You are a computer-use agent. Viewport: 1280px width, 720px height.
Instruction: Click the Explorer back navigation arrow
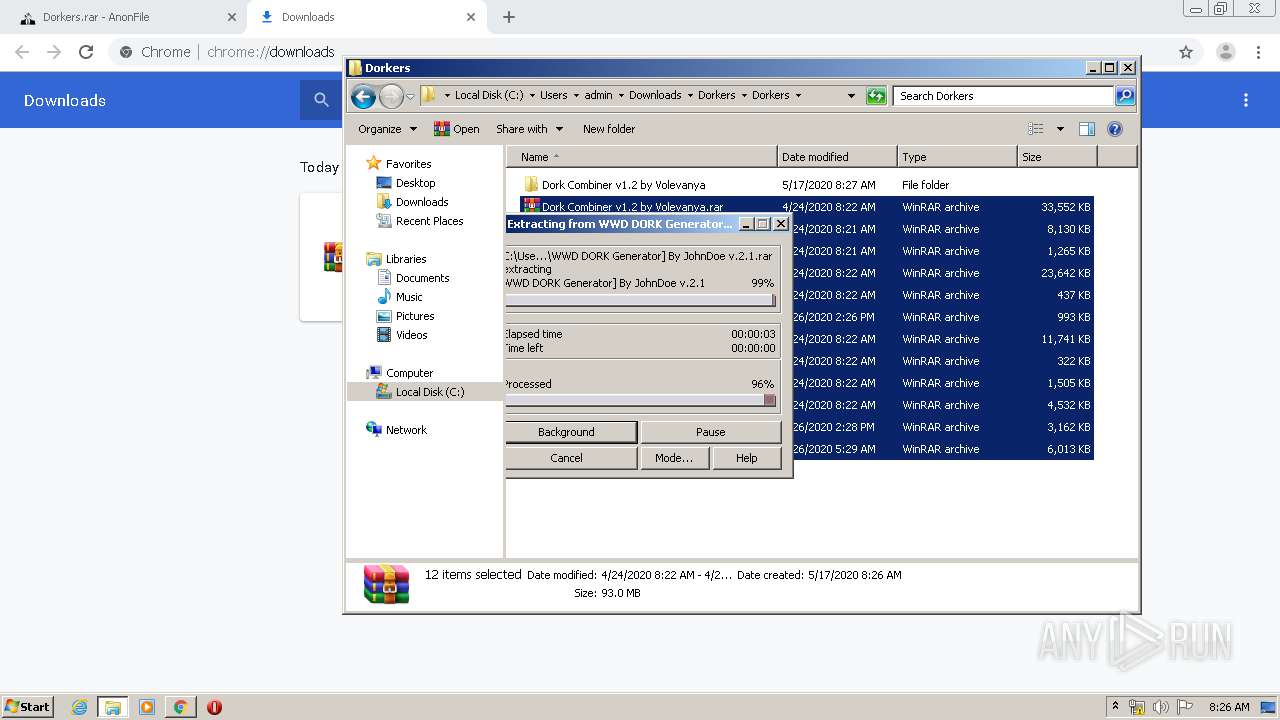(363, 96)
